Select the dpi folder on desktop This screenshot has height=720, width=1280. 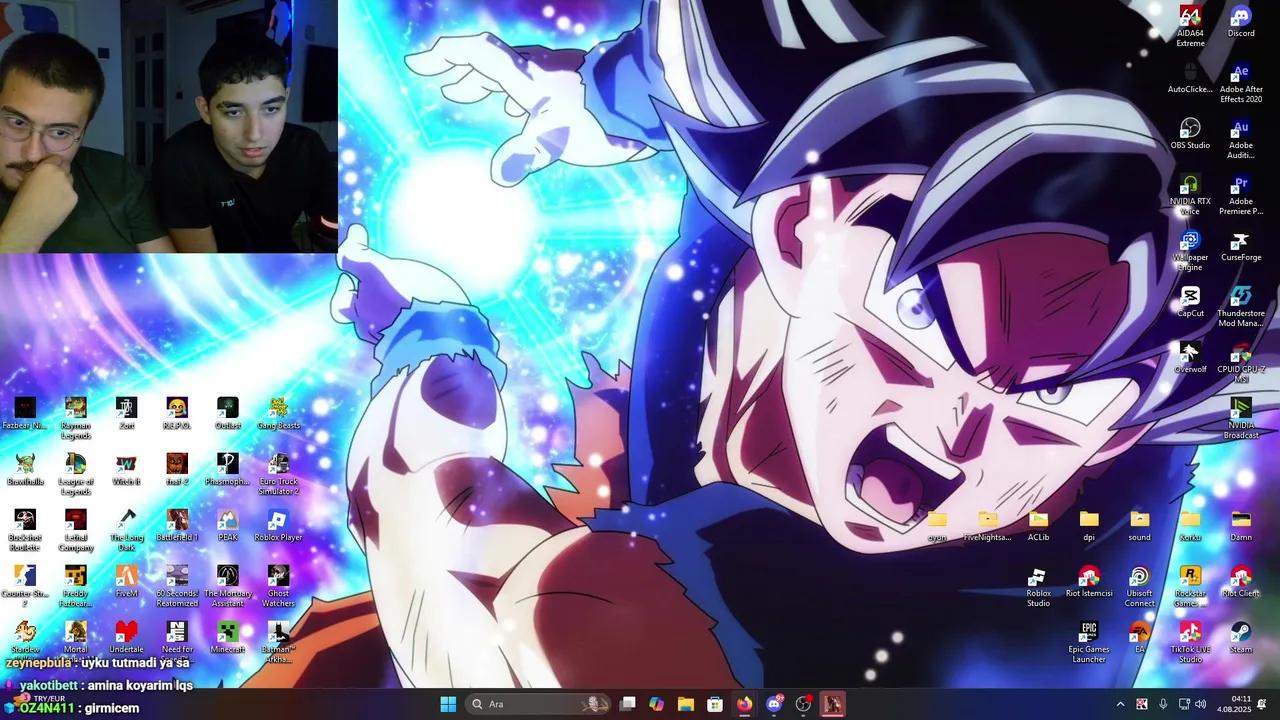[x=1089, y=526]
